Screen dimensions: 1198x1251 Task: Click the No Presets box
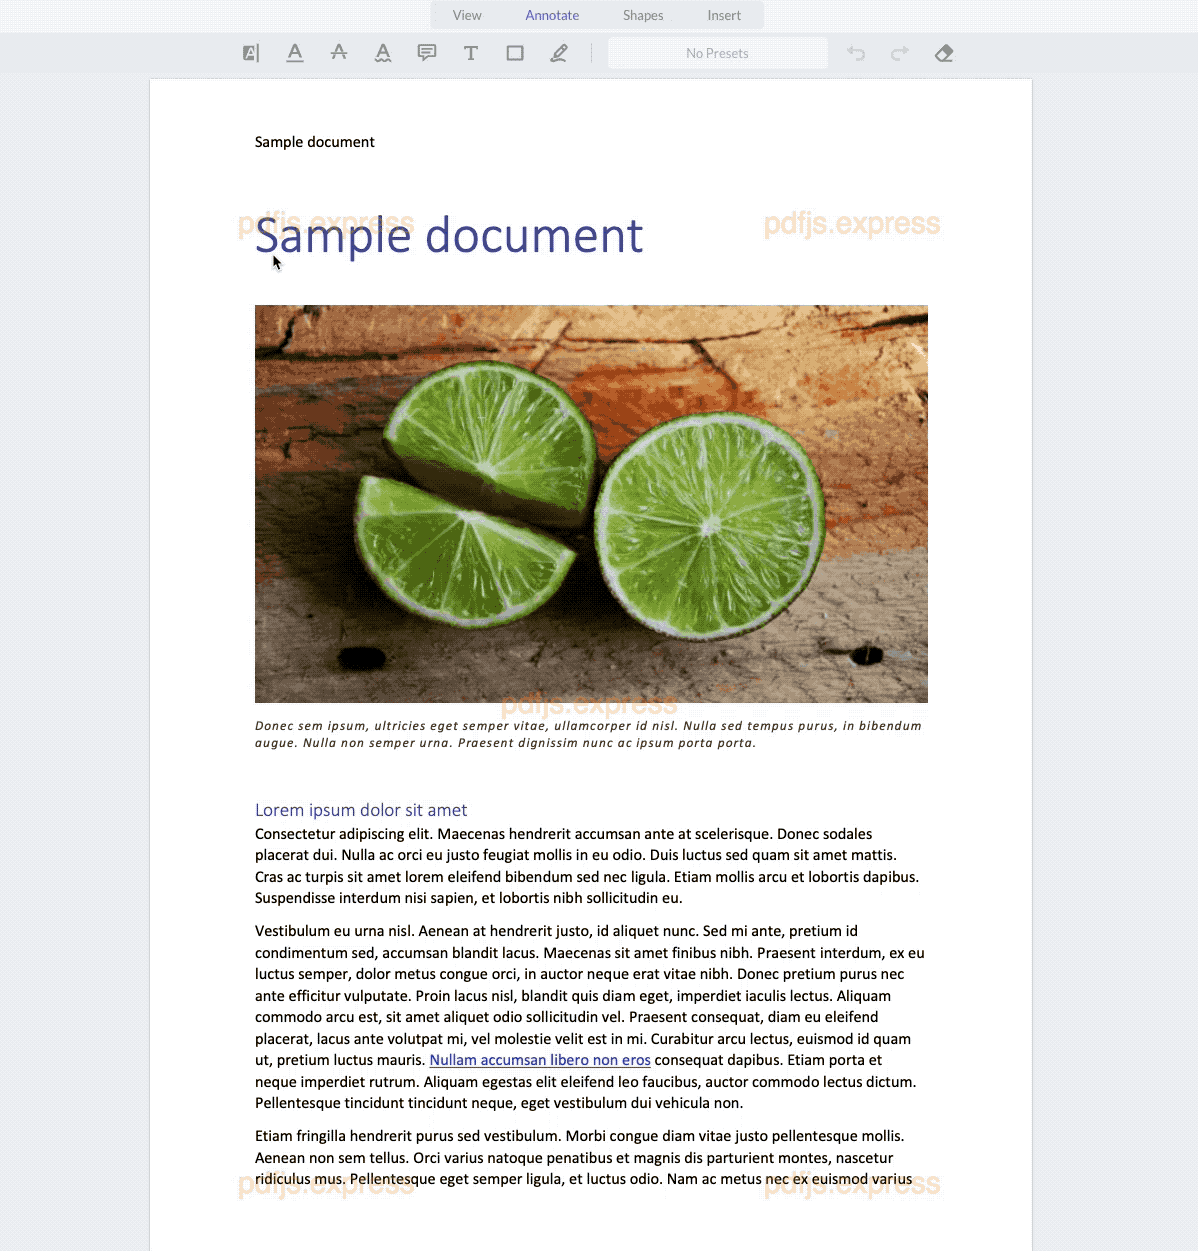[717, 53]
